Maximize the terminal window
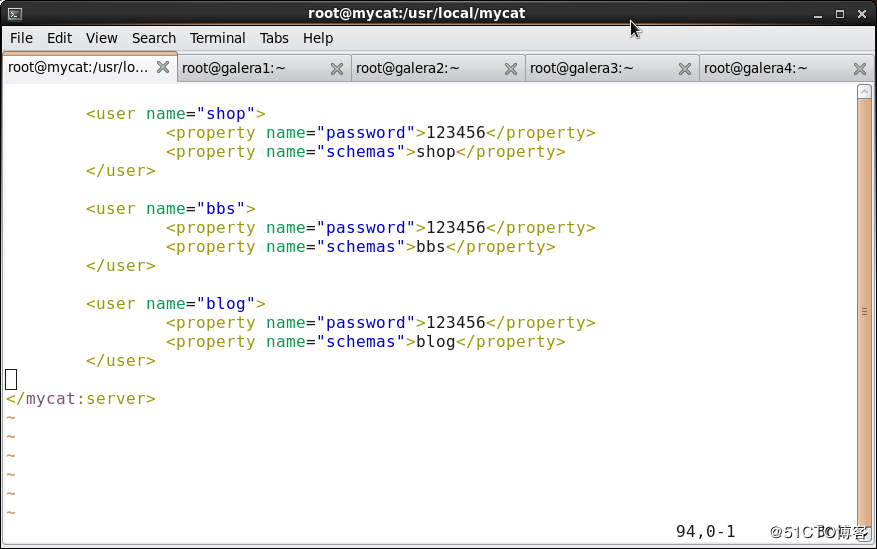Image resolution: width=877 pixels, height=549 pixels. 840,15
